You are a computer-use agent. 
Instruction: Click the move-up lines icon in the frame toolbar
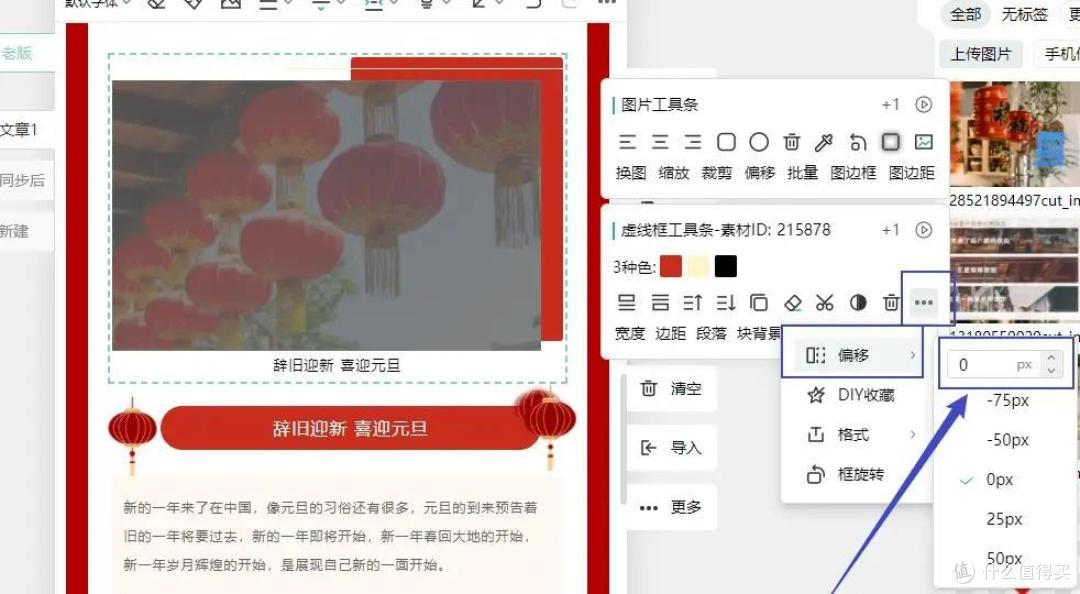[x=693, y=303]
